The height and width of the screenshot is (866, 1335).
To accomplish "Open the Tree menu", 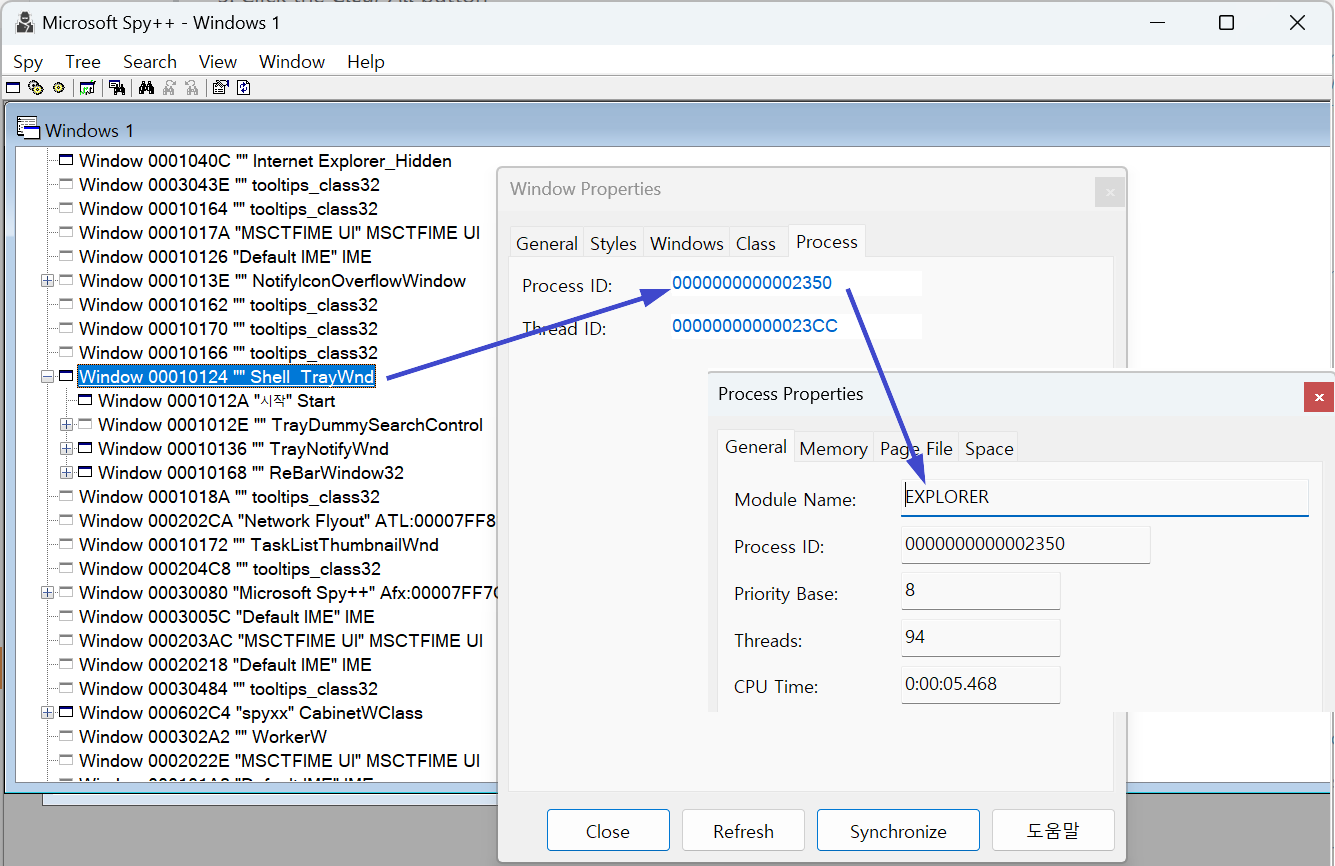I will [x=83, y=62].
